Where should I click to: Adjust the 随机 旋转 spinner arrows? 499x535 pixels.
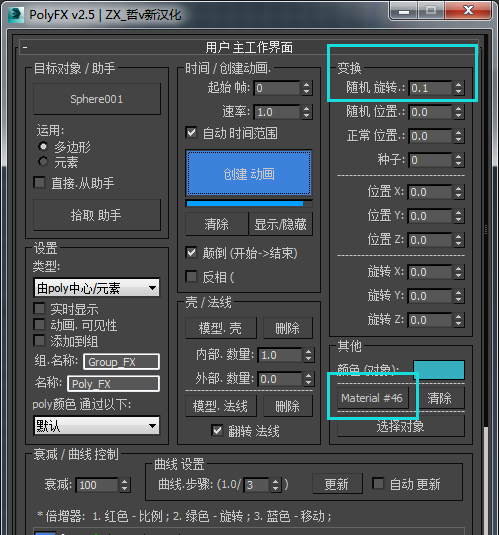[458, 88]
